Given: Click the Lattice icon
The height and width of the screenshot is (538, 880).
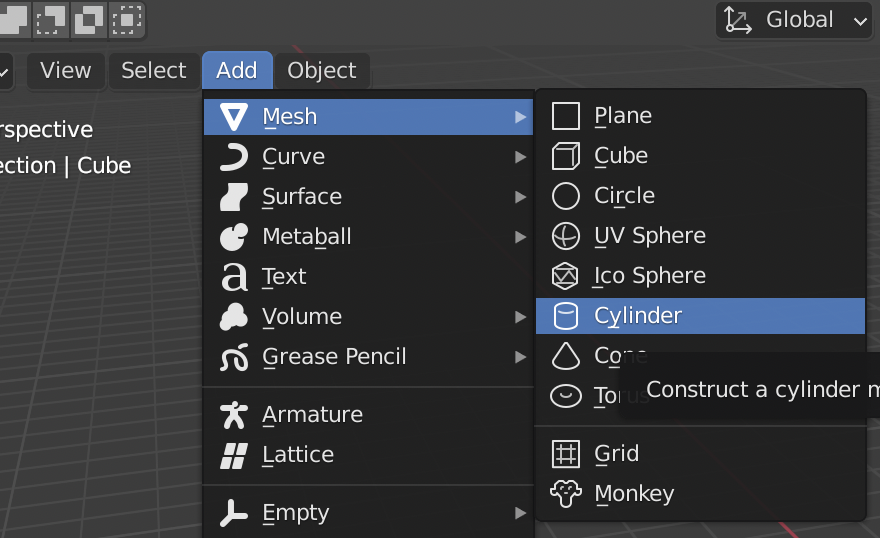Looking at the screenshot, I should [233, 455].
